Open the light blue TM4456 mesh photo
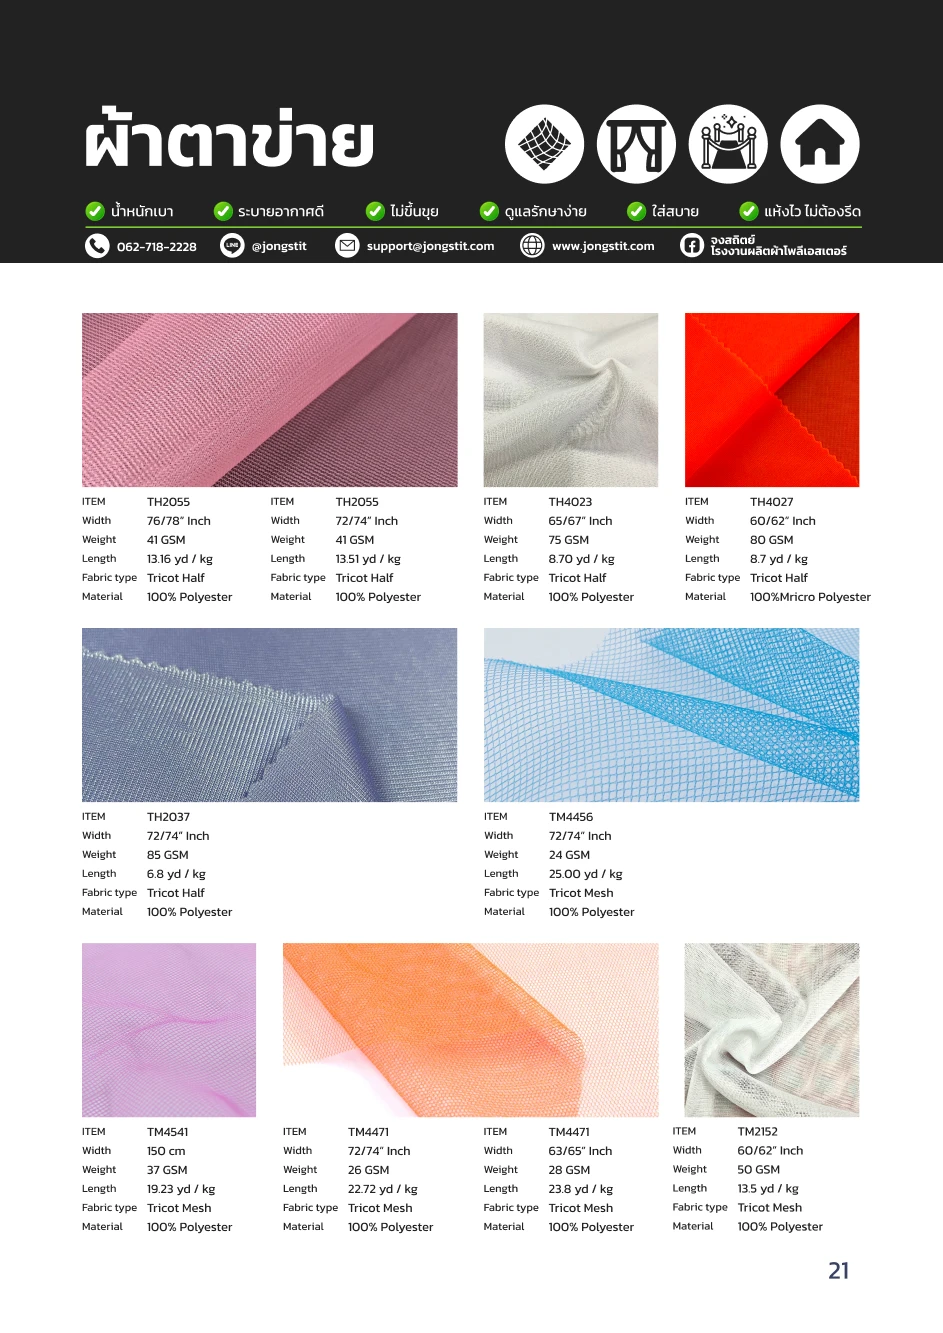 (x=671, y=715)
